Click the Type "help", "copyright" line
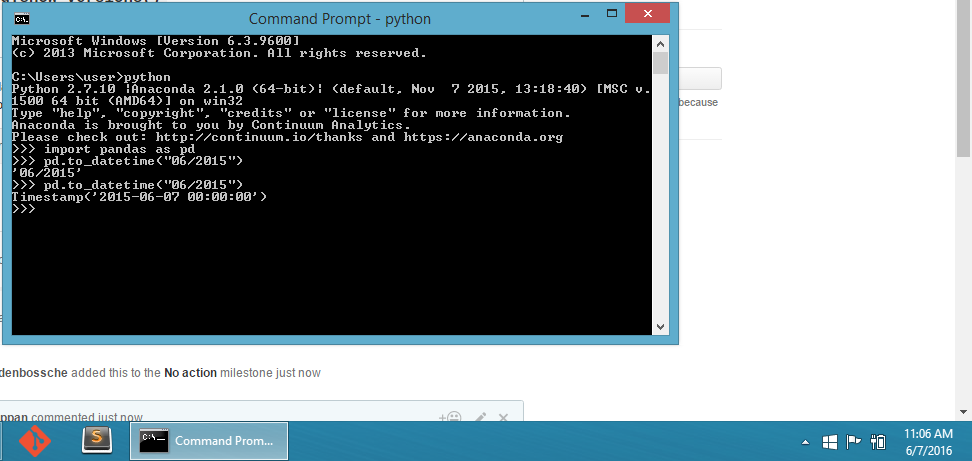The image size is (972, 461). (x=291, y=113)
